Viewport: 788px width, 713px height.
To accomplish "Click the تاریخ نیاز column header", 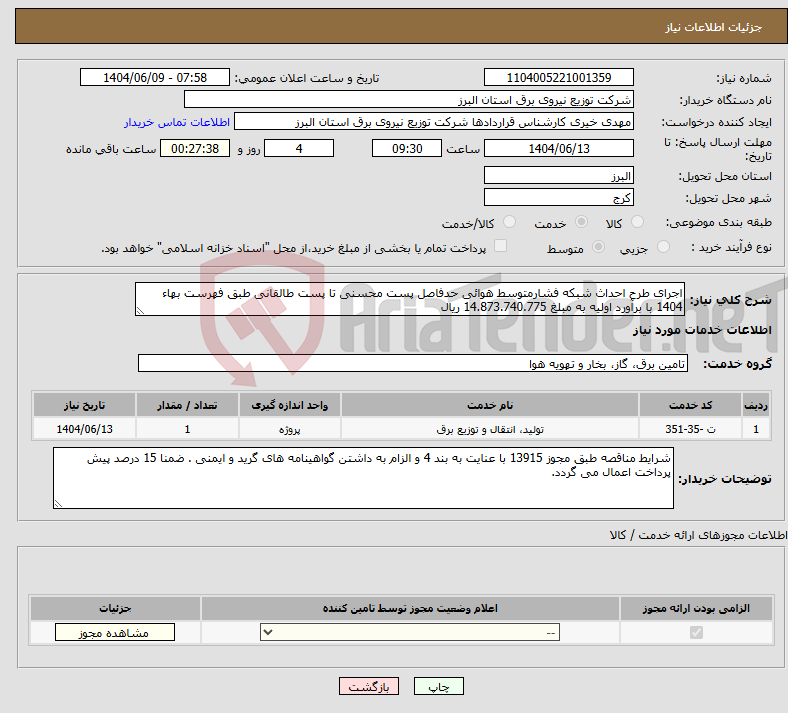I will pos(84,405).
